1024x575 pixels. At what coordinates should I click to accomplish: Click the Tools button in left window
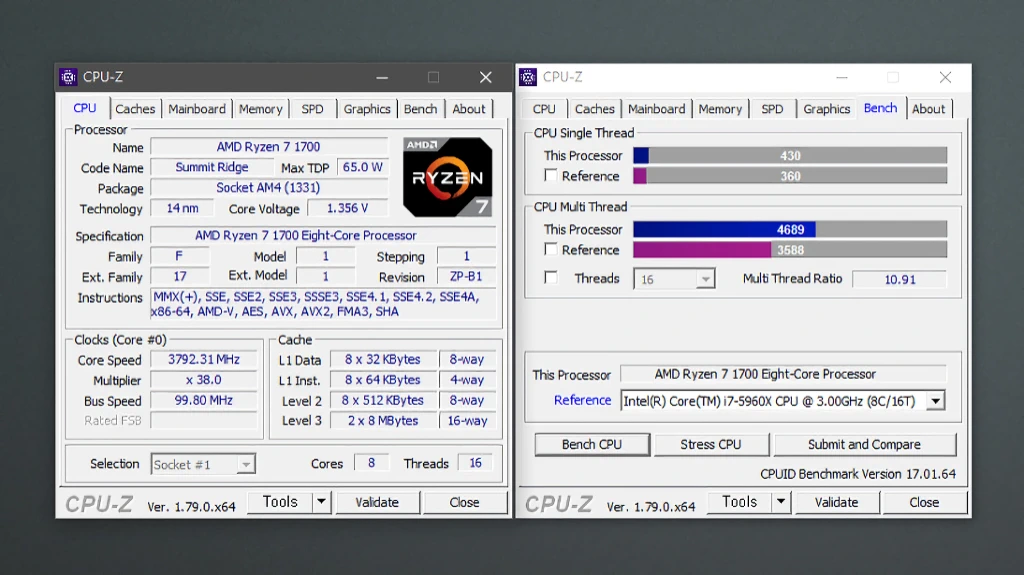coord(280,502)
